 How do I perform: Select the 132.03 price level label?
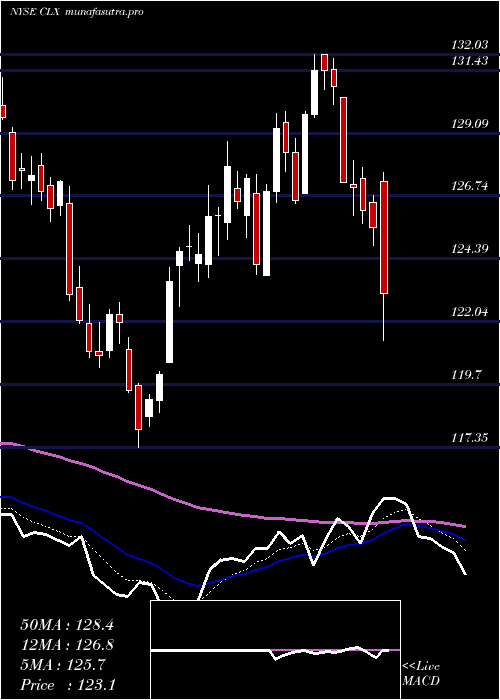469,45
